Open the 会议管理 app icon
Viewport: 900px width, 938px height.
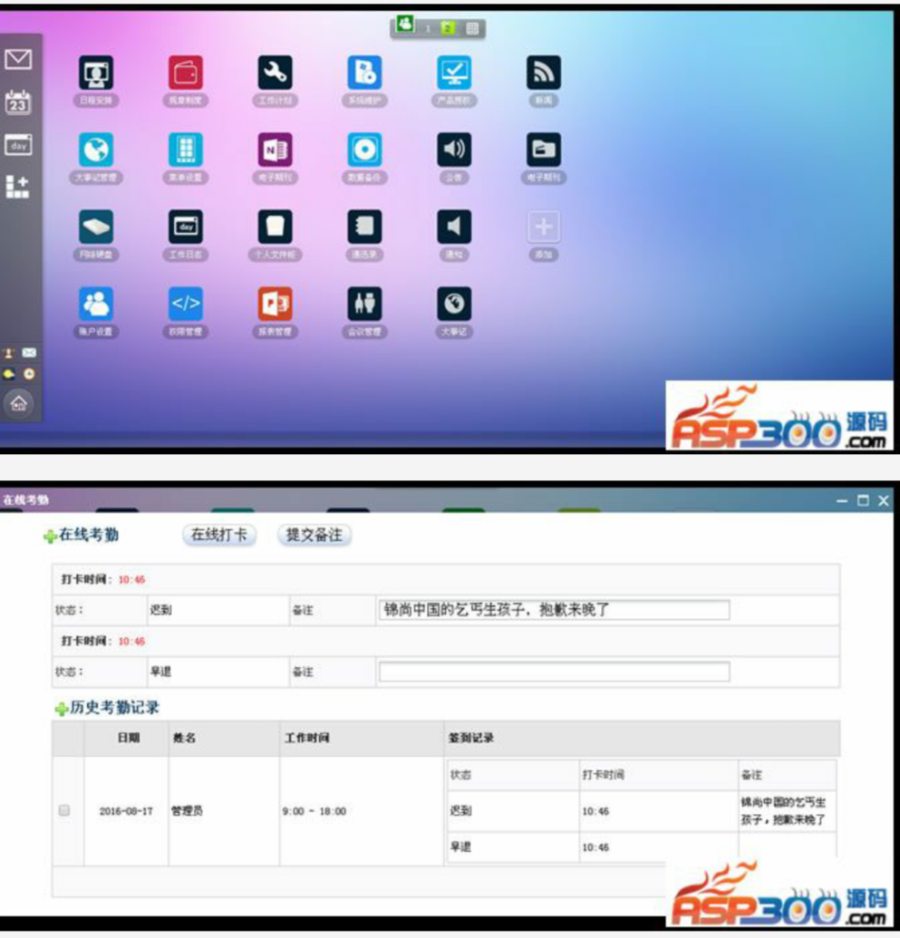click(364, 304)
